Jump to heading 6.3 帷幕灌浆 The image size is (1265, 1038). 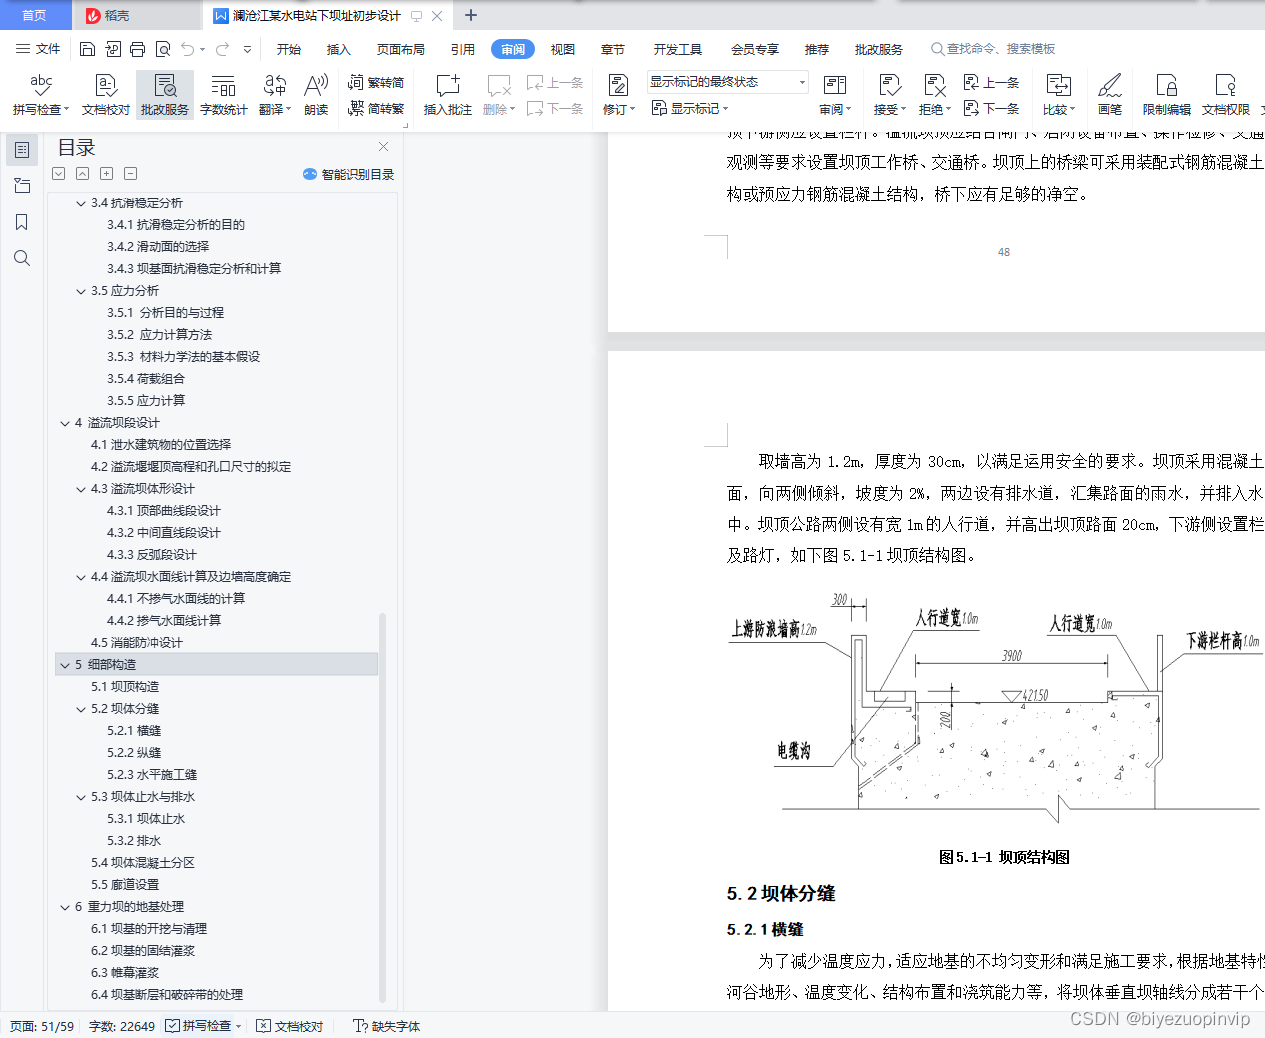tap(125, 973)
